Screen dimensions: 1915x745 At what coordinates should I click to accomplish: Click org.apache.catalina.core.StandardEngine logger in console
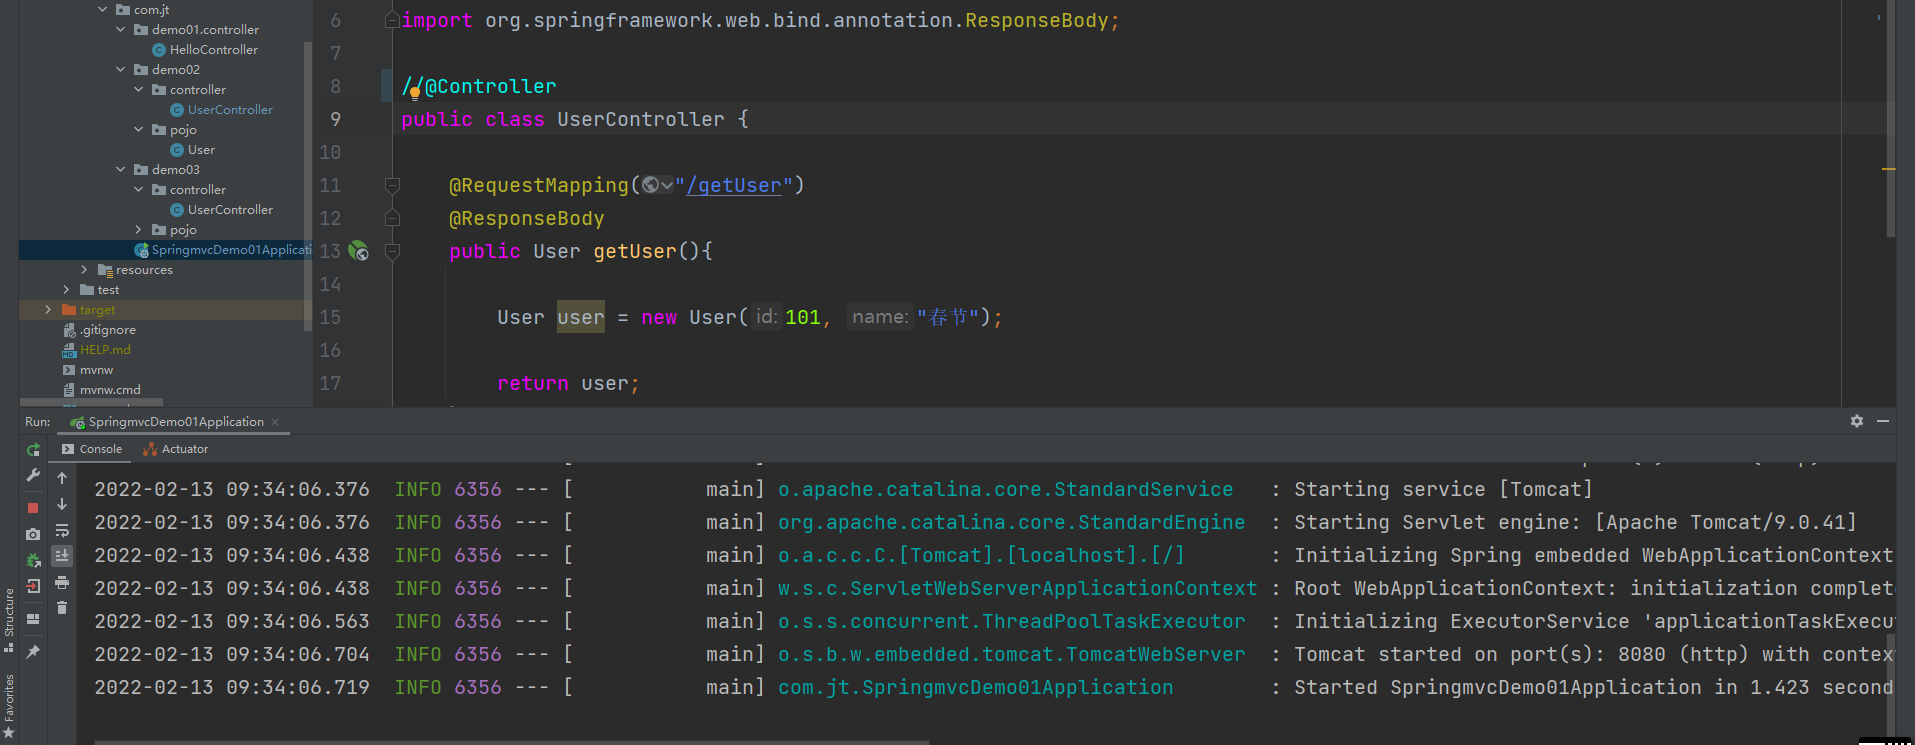1012,522
